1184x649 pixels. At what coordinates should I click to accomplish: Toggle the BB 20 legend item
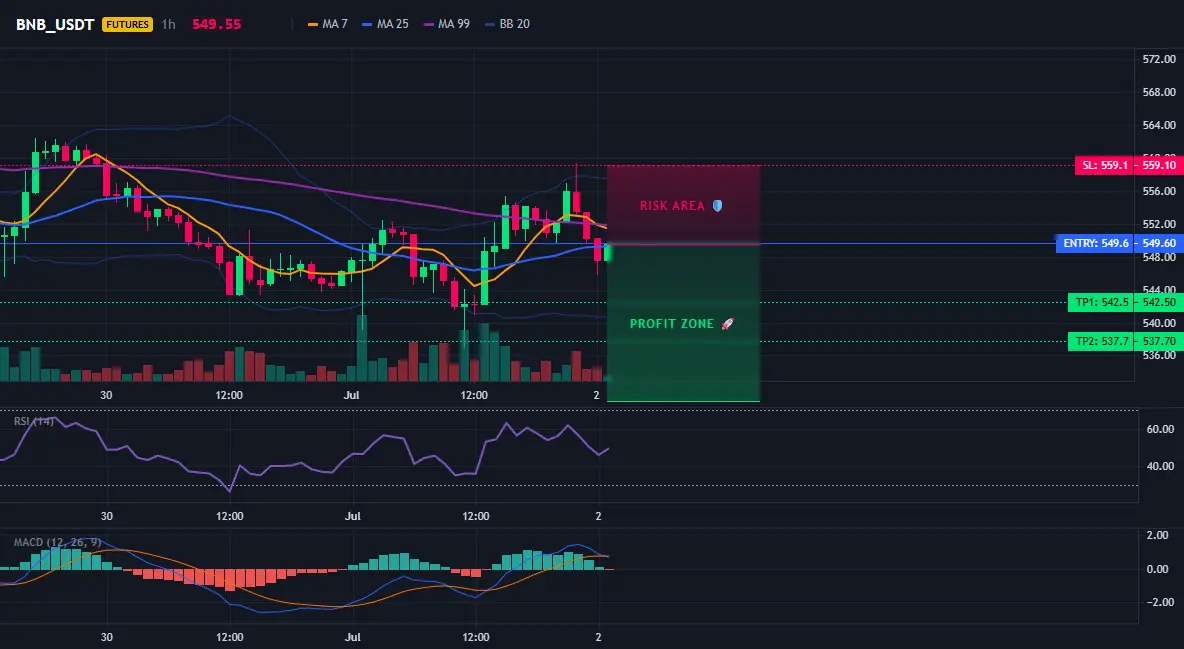[x=507, y=24]
